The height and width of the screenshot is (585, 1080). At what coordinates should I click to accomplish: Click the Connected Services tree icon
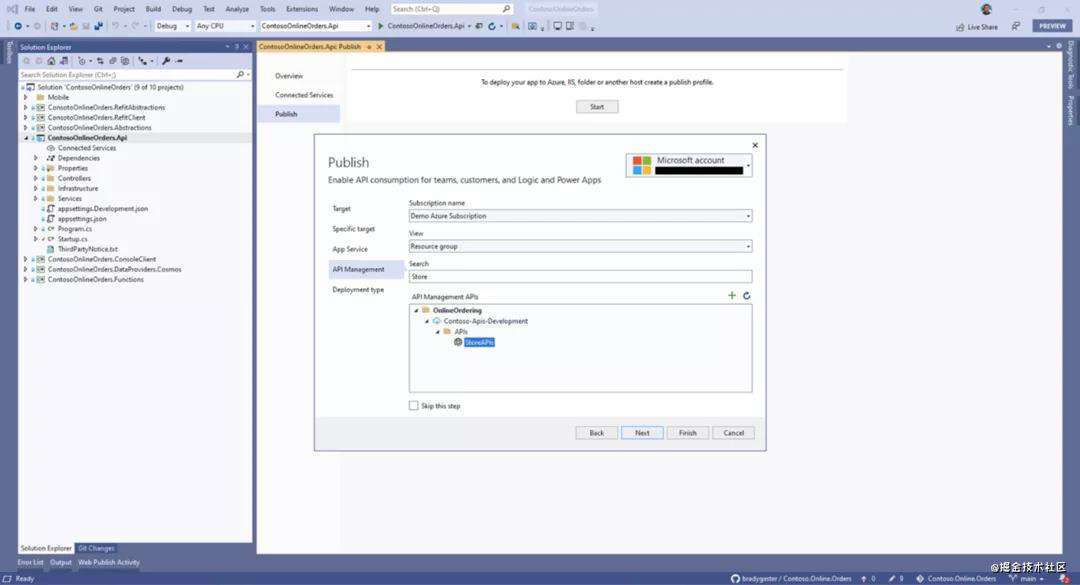tap(51, 148)
